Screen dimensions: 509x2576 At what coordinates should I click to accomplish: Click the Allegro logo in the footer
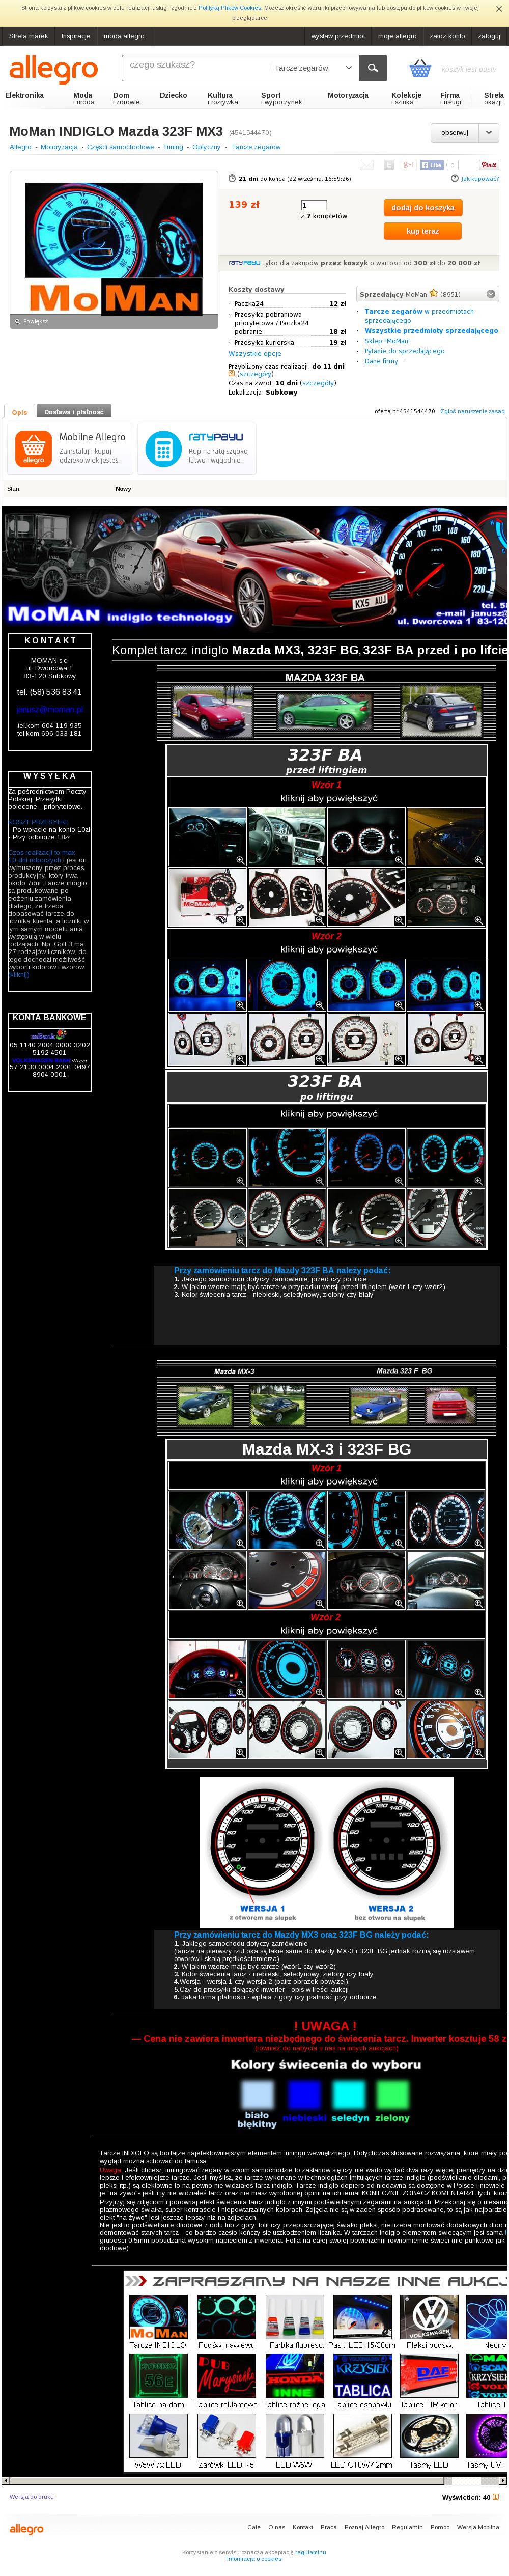tap(27, 2529)
